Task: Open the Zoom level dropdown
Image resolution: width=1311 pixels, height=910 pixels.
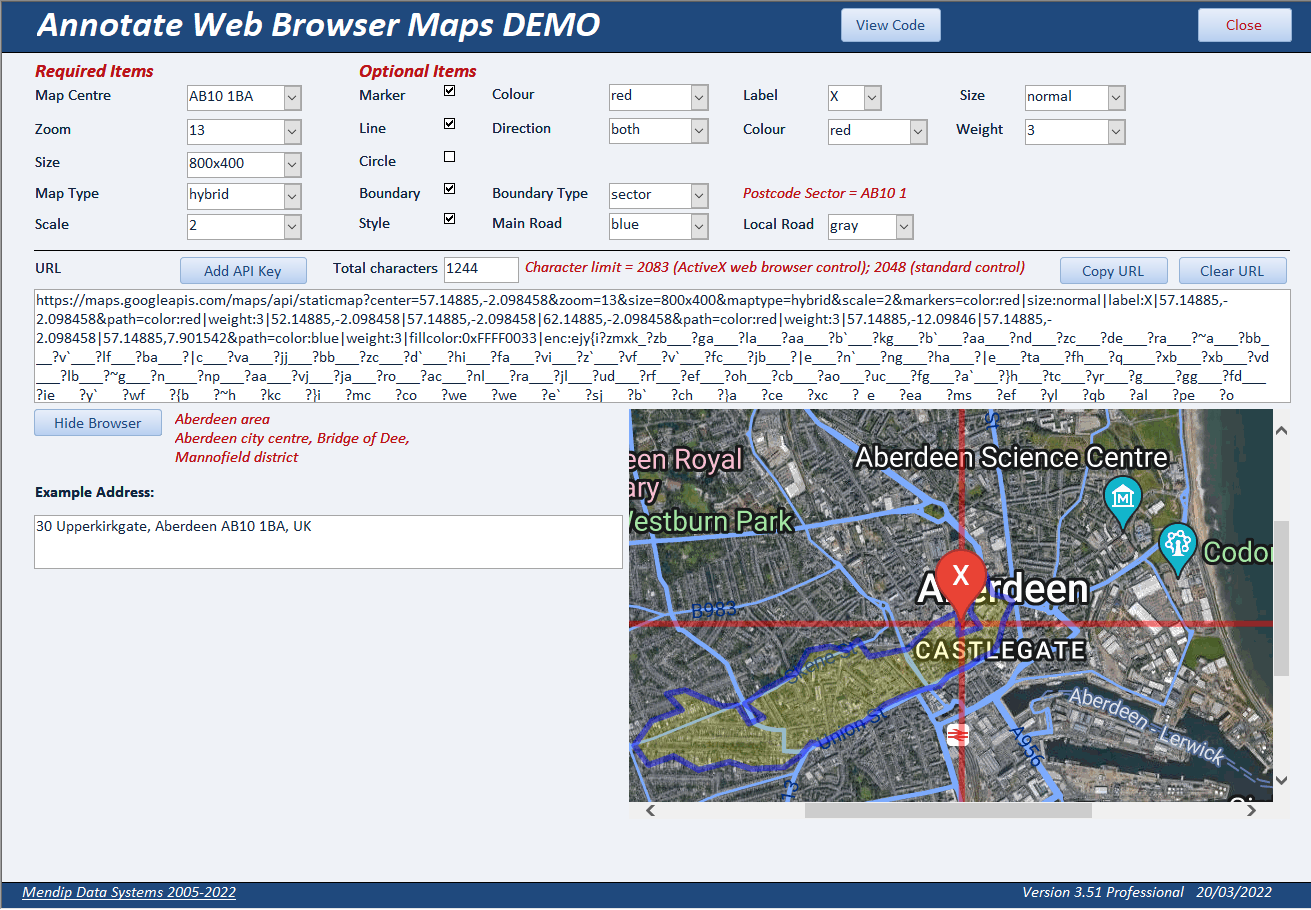Action: 292,131
